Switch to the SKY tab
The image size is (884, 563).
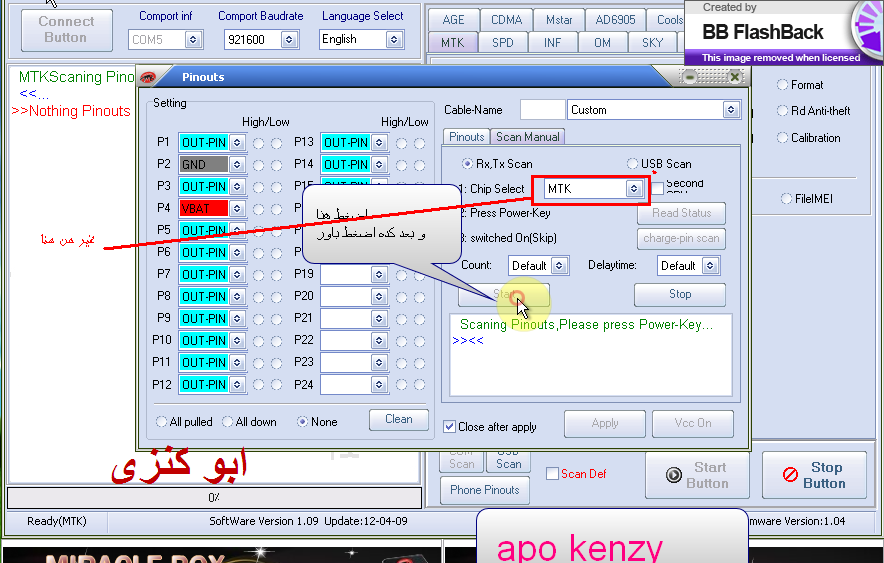tap(652, 43)
